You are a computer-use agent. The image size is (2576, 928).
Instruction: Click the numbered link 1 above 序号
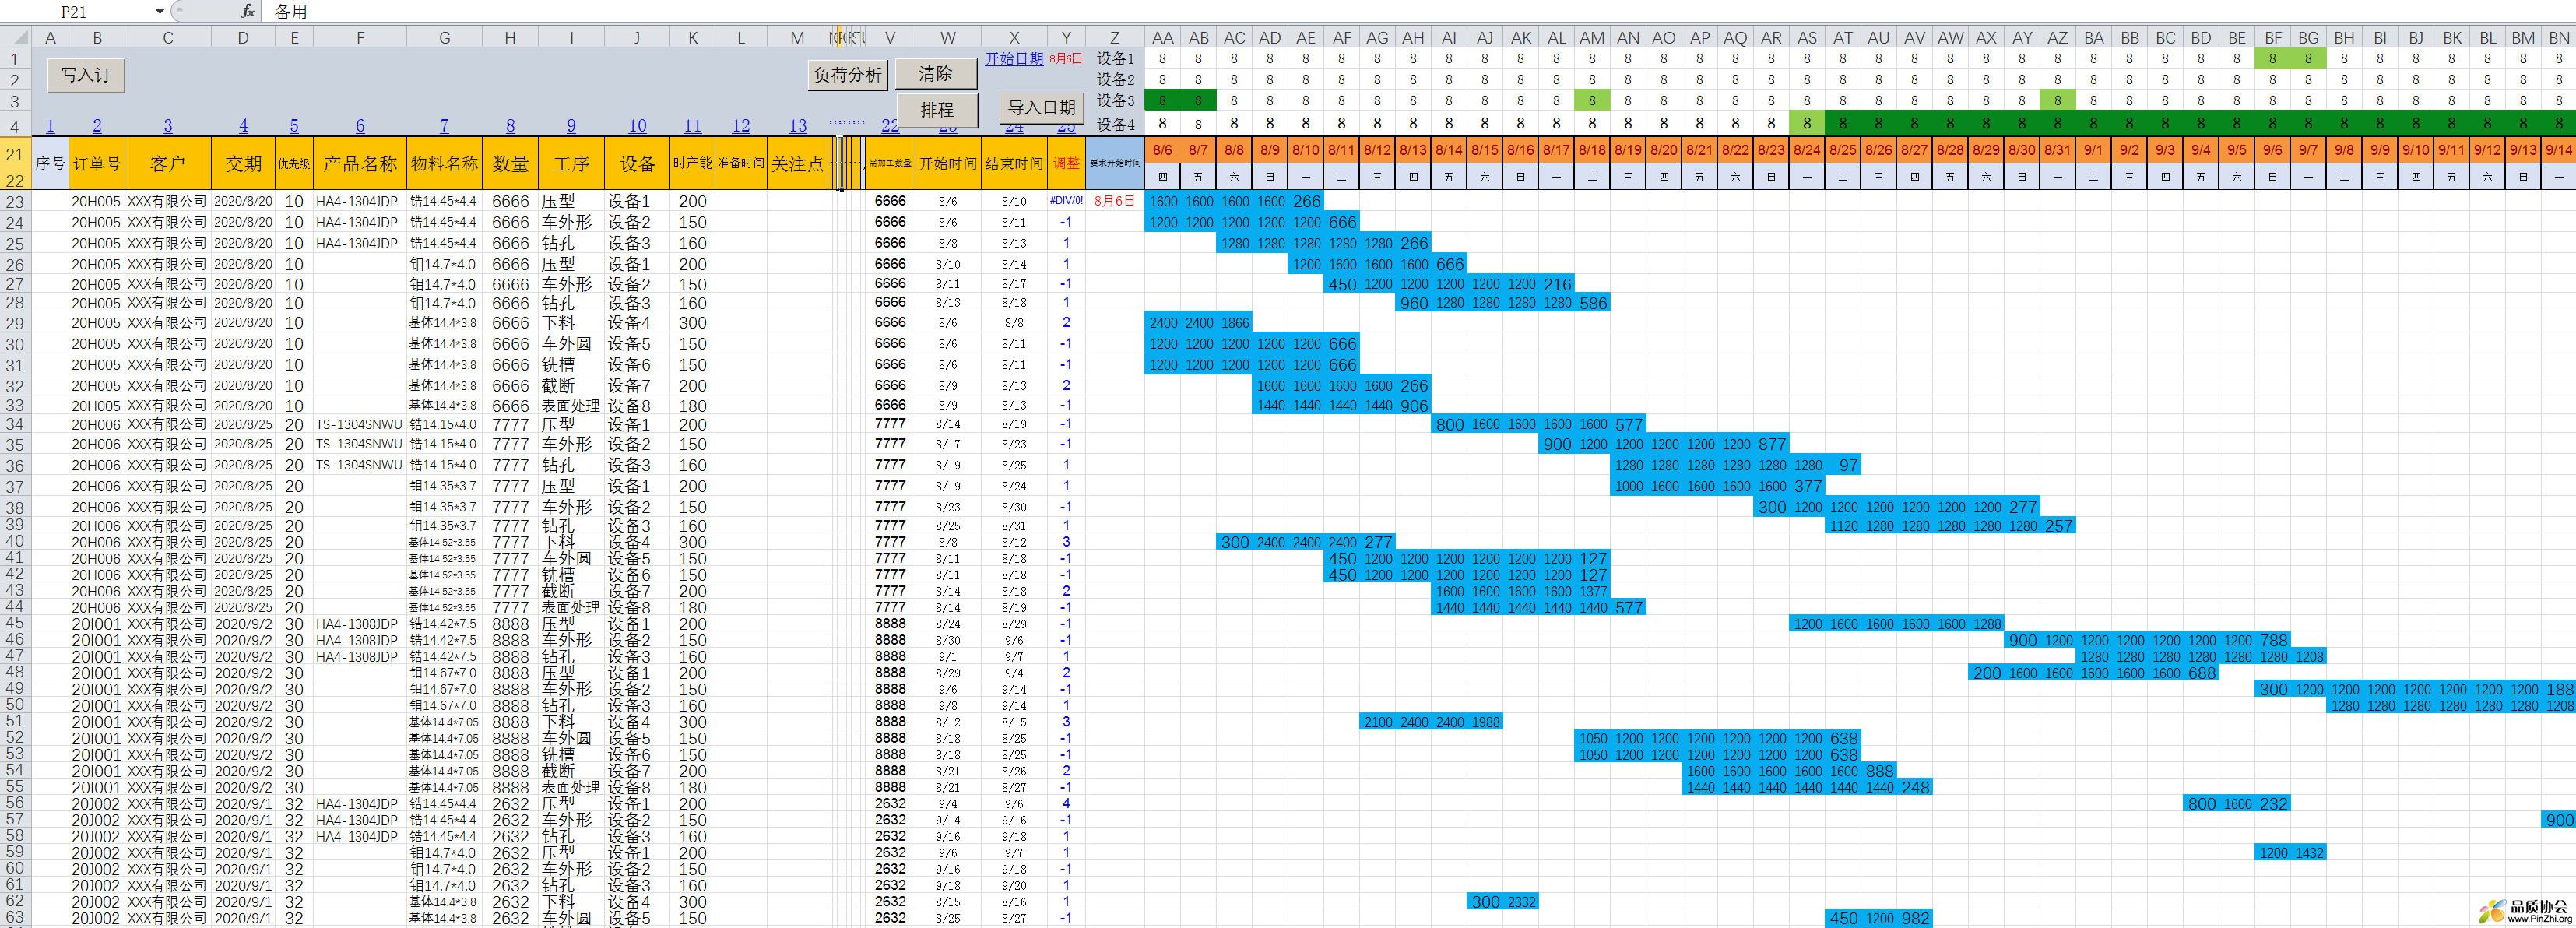[x=50, y=125]
